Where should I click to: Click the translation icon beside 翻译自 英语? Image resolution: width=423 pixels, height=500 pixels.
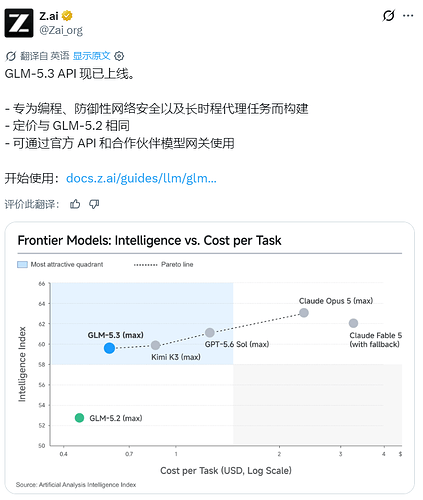[x=10, y=56]
